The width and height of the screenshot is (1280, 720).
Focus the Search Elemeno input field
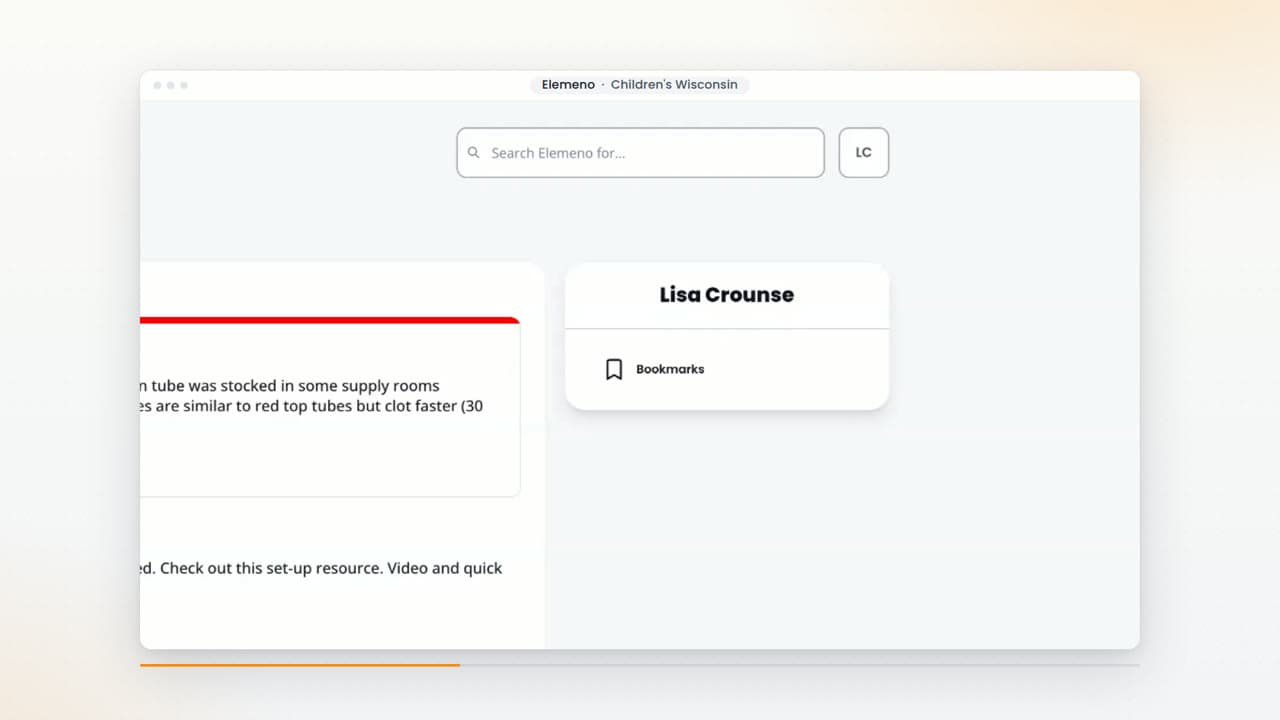640,153
